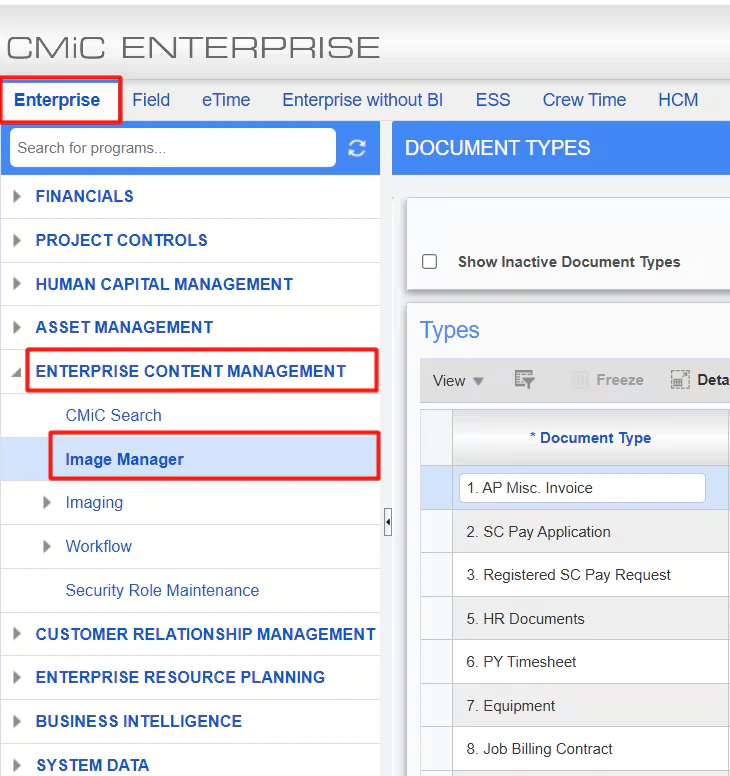Click the Workflow folder label
The height and width of the screenshot is (776, 730).
pyautogui.click(x=98, y=546)
